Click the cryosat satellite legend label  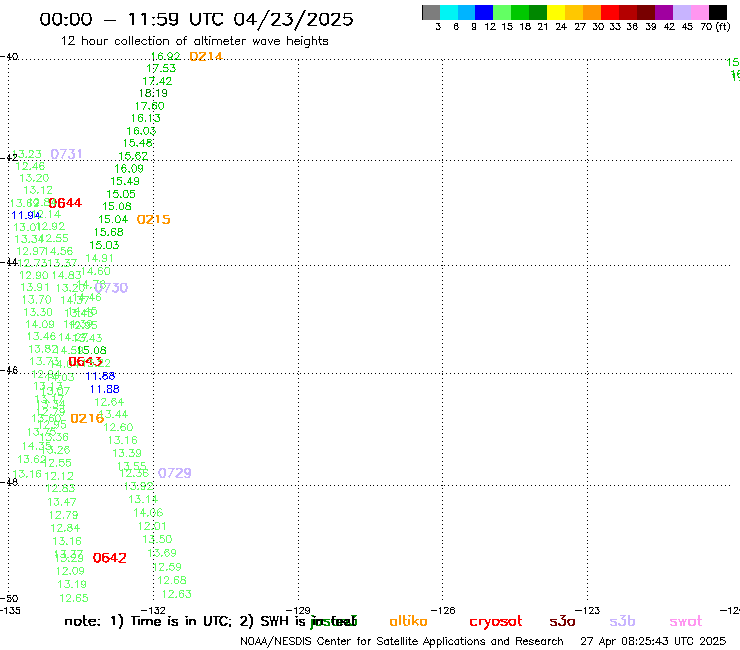[x=496, y=622]
